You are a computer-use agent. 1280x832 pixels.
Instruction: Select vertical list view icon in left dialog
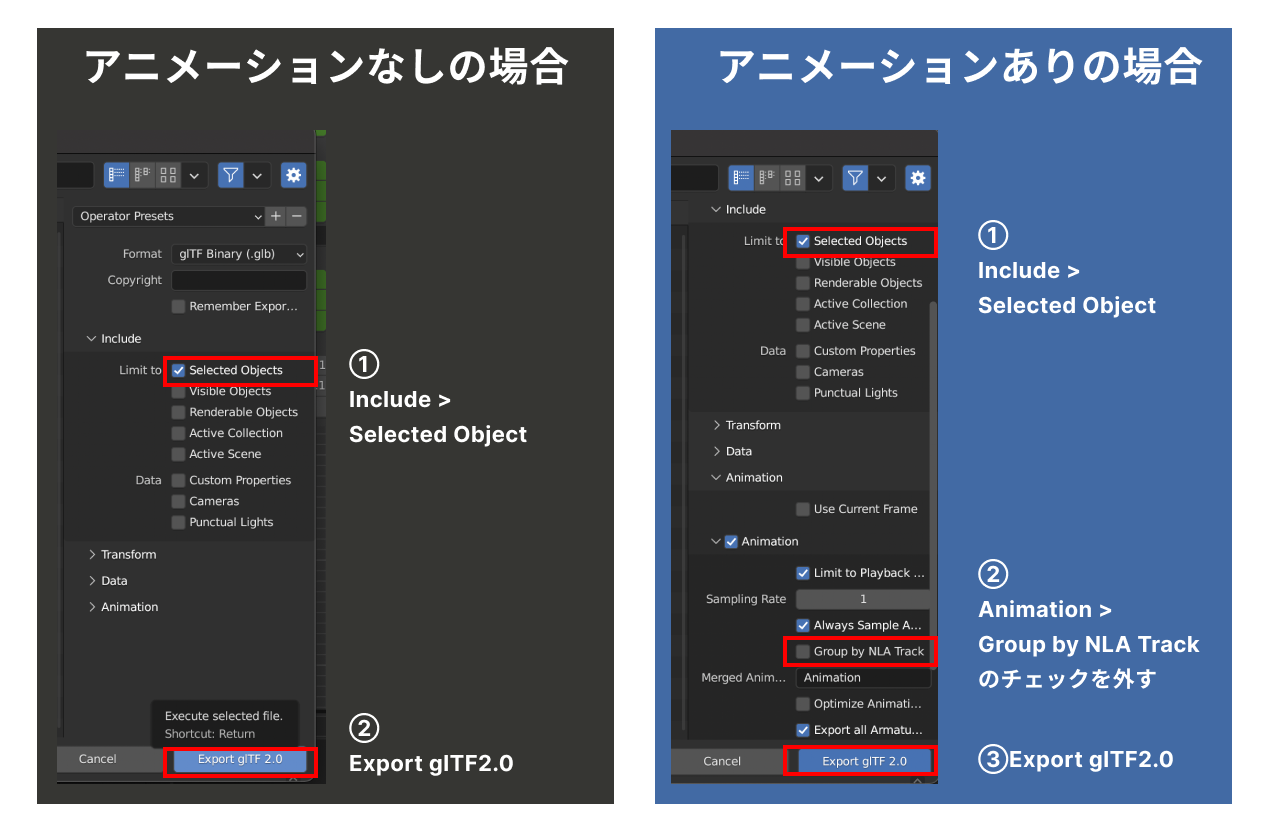click(117, 175)
